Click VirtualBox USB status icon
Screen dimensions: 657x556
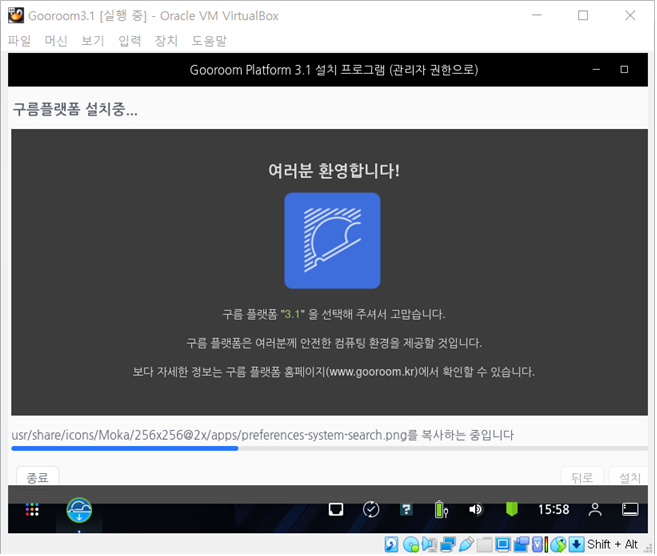(x=466, y=544)
